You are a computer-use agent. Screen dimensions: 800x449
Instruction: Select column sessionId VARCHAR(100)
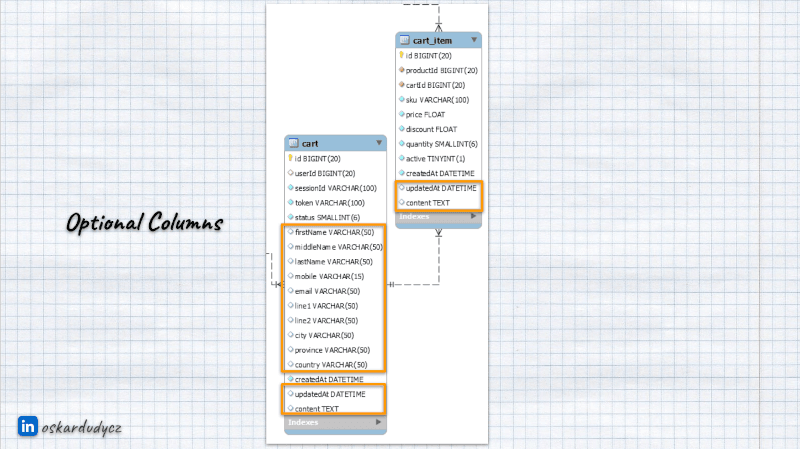336,188
